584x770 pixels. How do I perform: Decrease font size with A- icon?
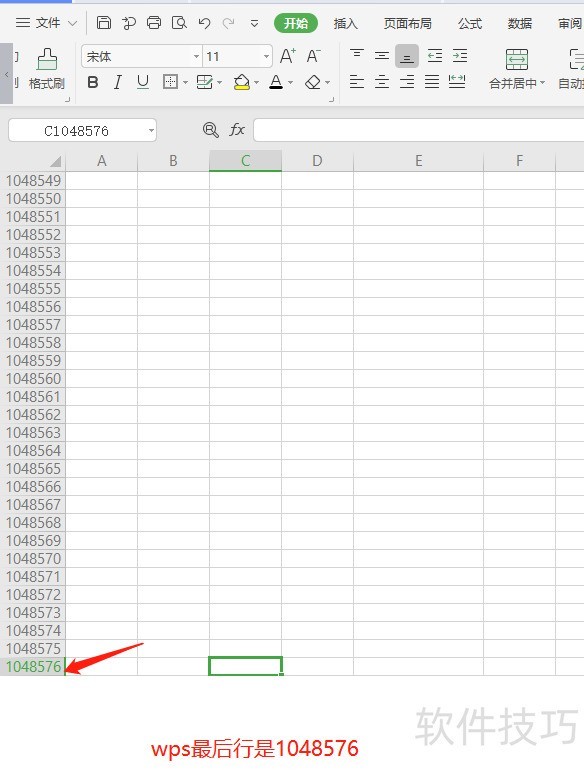tap(313, 56)
